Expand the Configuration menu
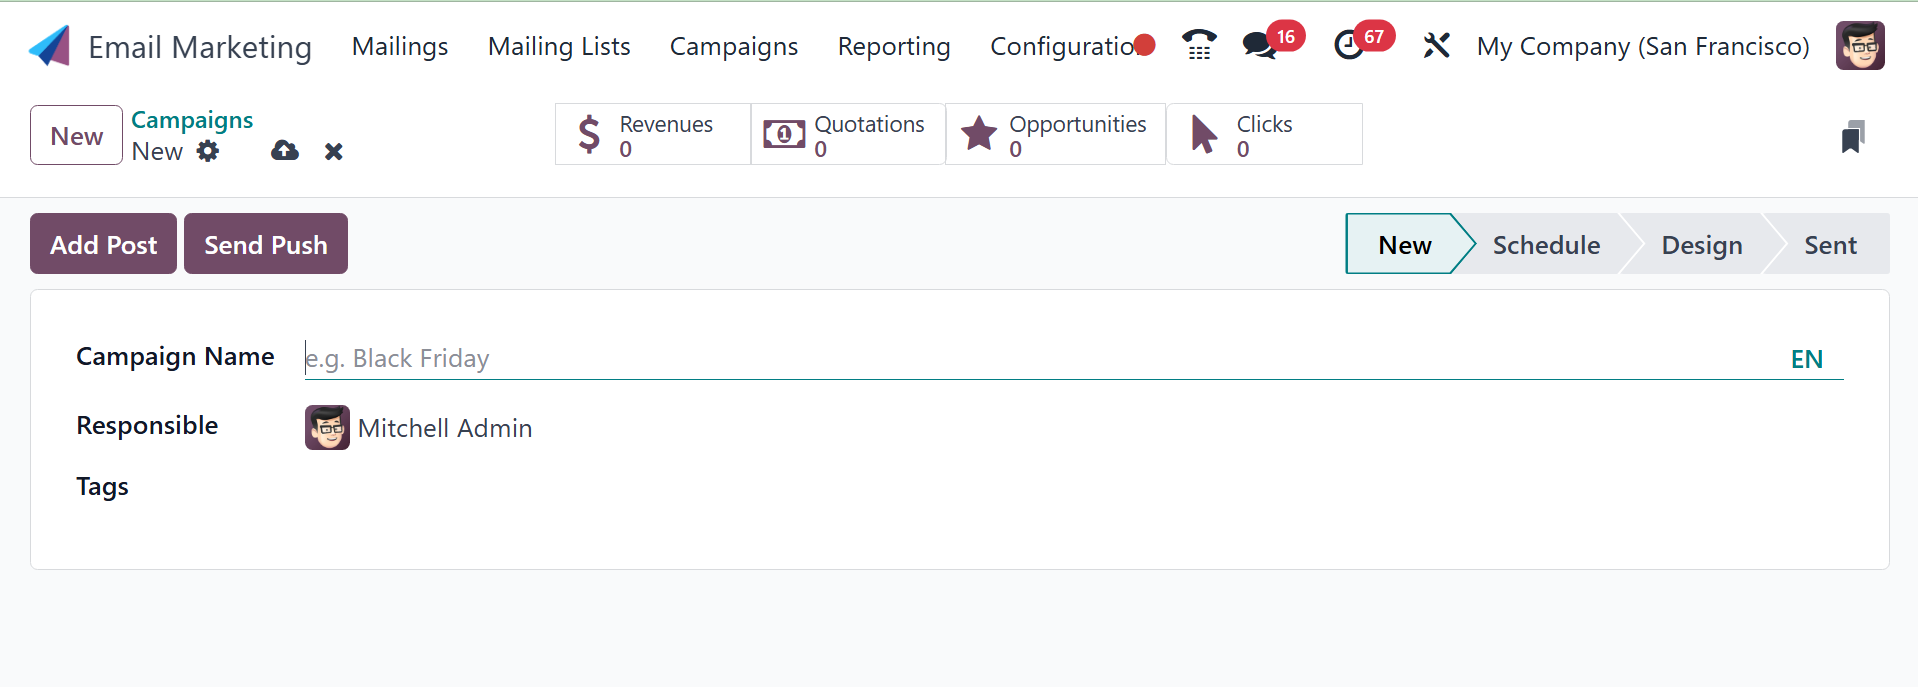Viewport: 1918px width, 687px height. 1062,46
